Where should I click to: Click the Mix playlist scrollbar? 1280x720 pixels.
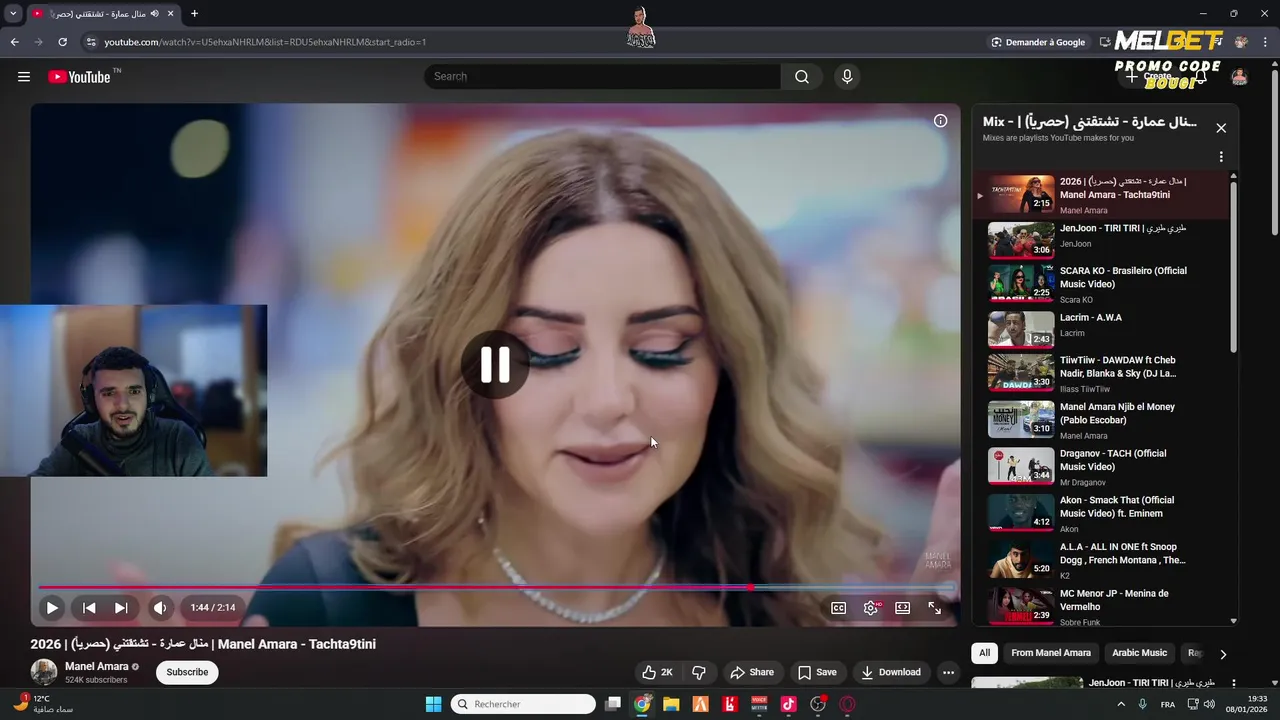coord(1233,265)
